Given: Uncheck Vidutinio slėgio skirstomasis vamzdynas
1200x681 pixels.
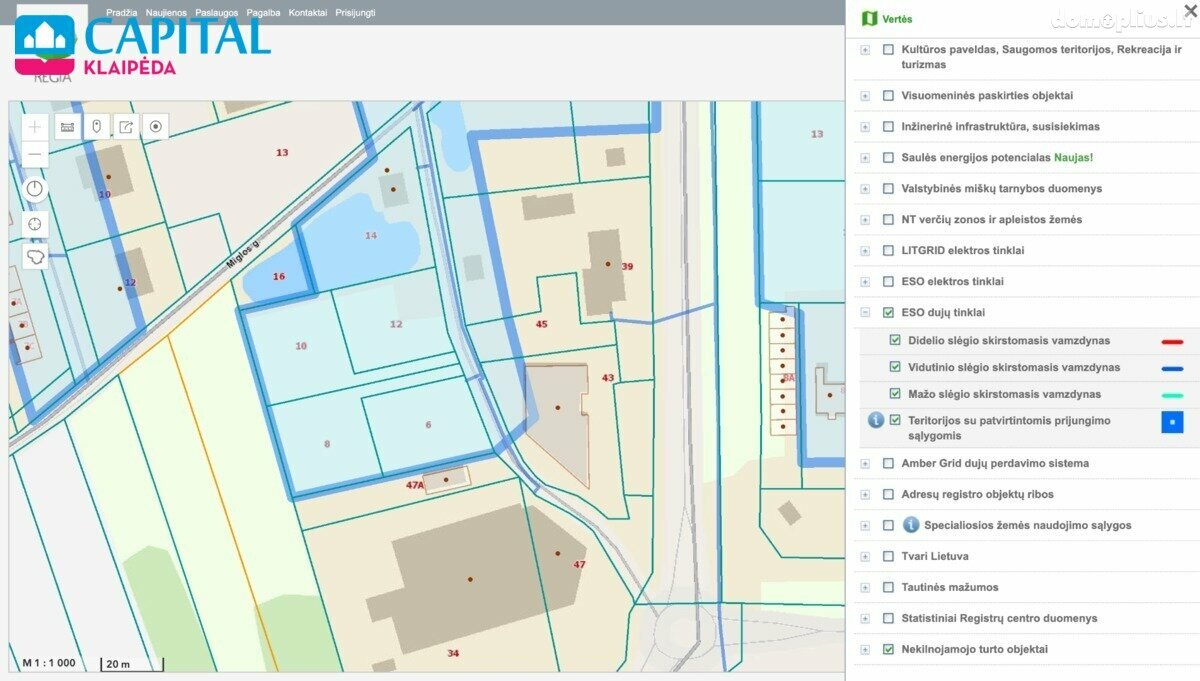Looking at the screenshot, I should [895, 368].
